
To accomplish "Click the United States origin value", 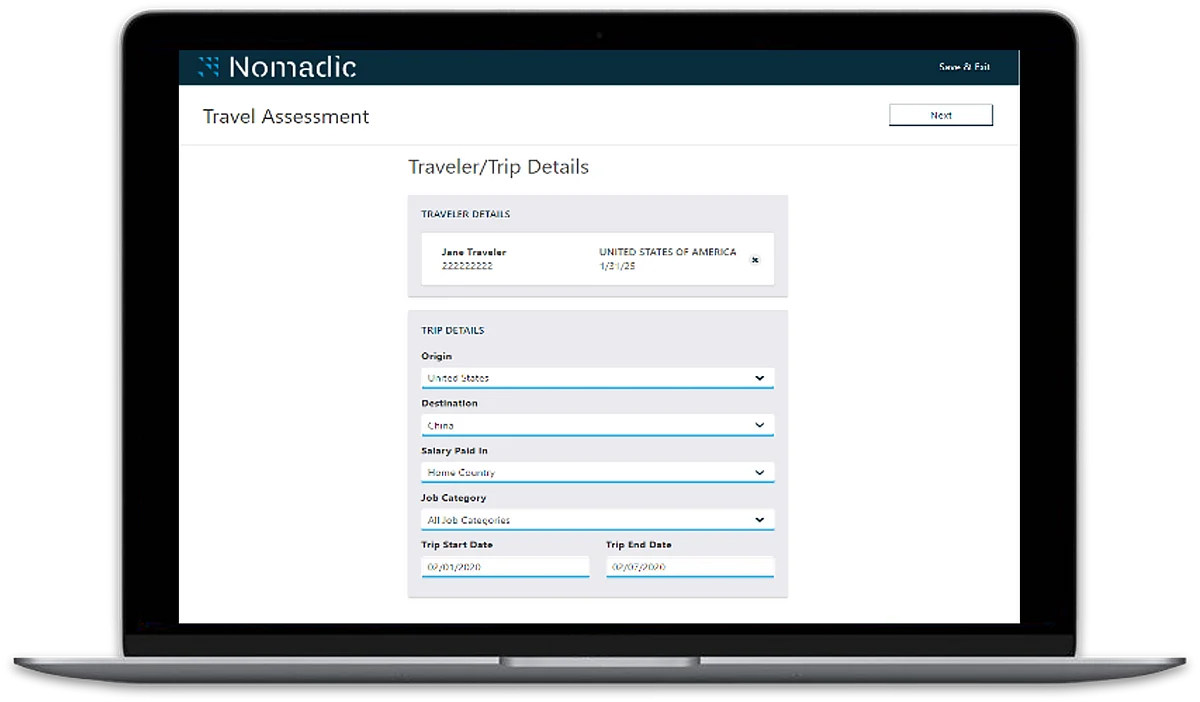I will tap(458, 378).
